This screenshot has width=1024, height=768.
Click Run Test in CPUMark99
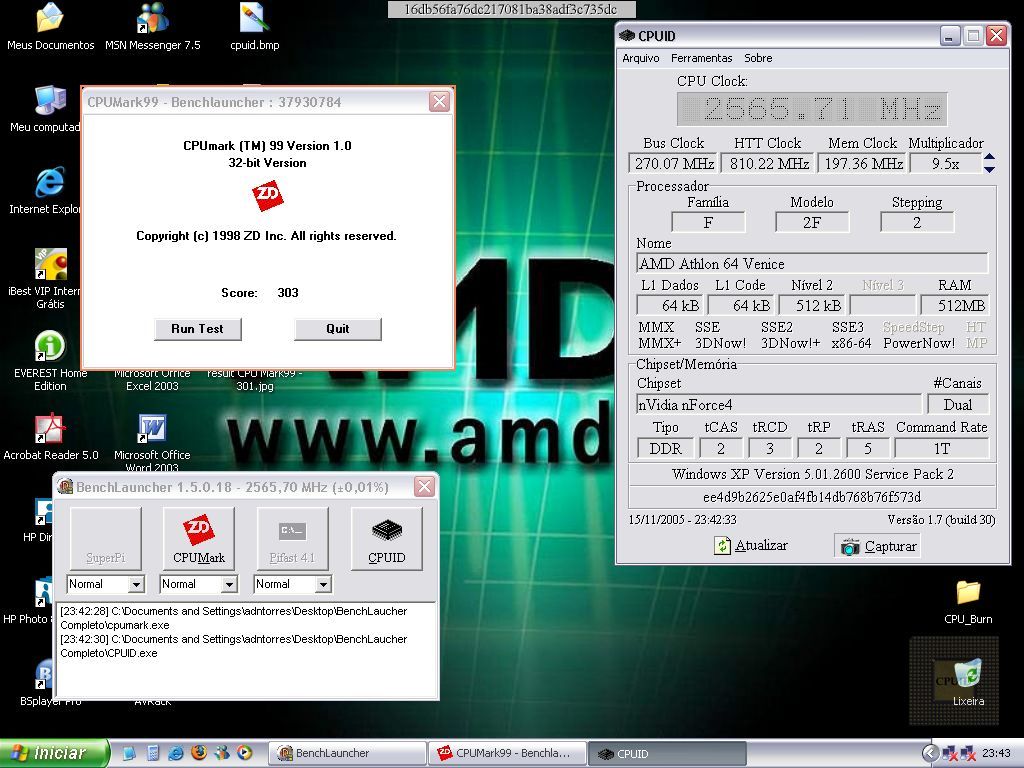(197, 328)
